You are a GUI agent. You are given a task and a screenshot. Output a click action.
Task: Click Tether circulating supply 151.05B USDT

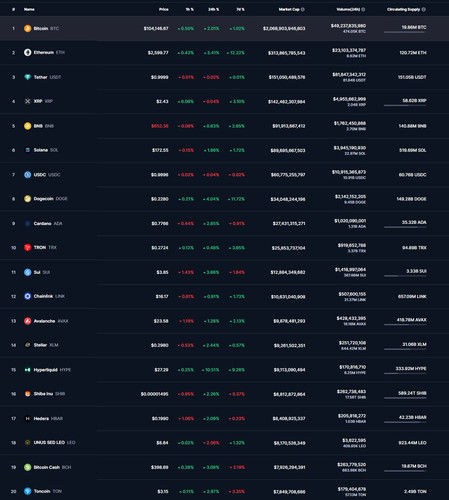tap(412, 77)
